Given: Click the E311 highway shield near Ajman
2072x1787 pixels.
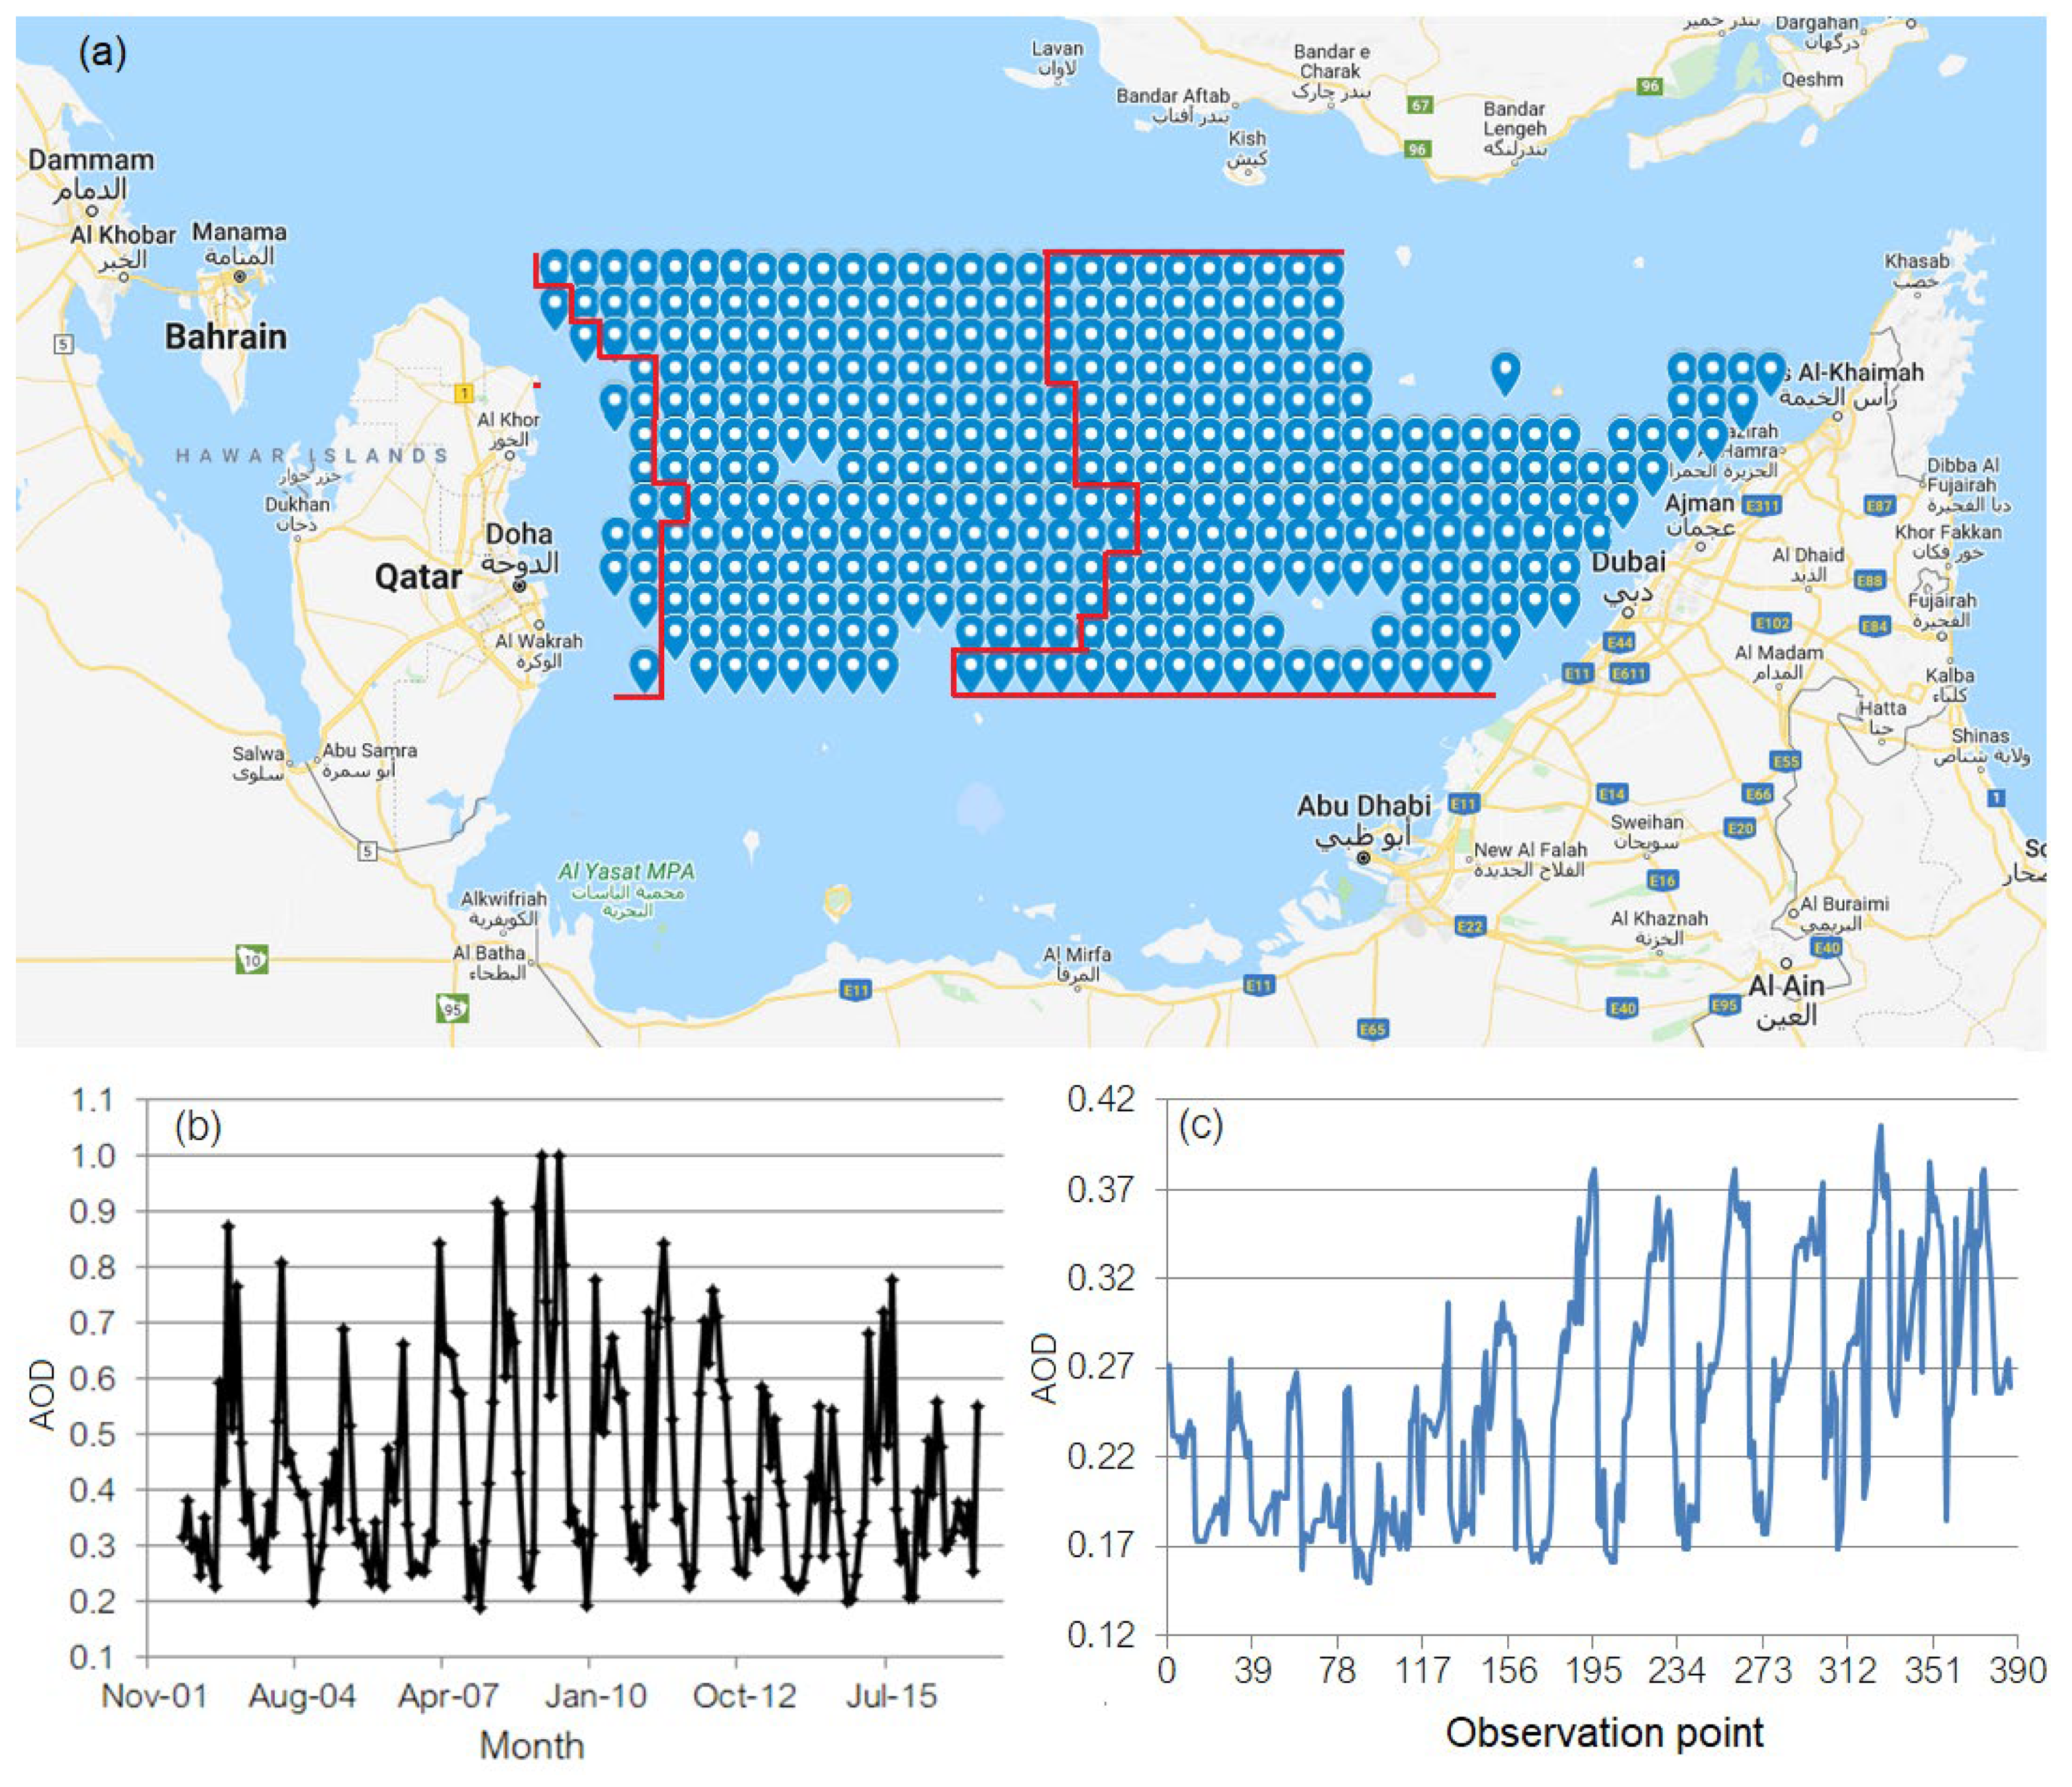Looking at the screenshot, I should click(x=1761, y=506).
